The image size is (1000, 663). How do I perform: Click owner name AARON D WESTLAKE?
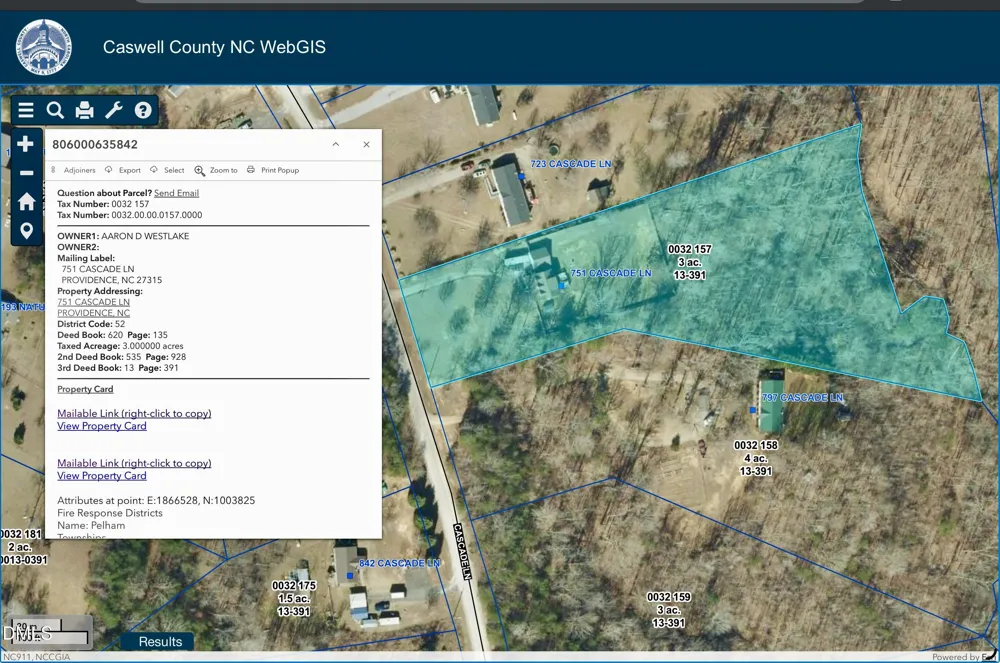coord(145,236)
